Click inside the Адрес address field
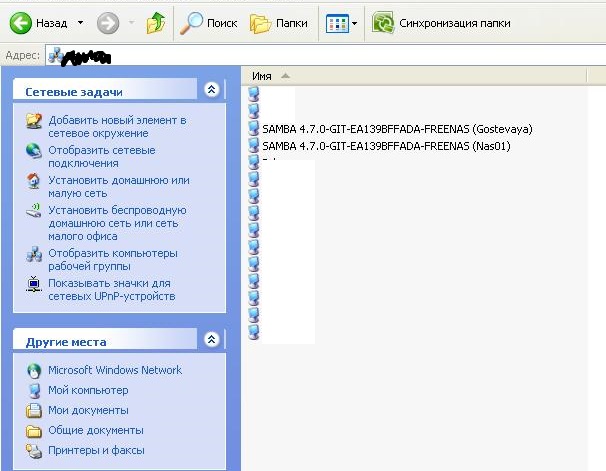Screen dimensions: 606x471 [325, 55]
